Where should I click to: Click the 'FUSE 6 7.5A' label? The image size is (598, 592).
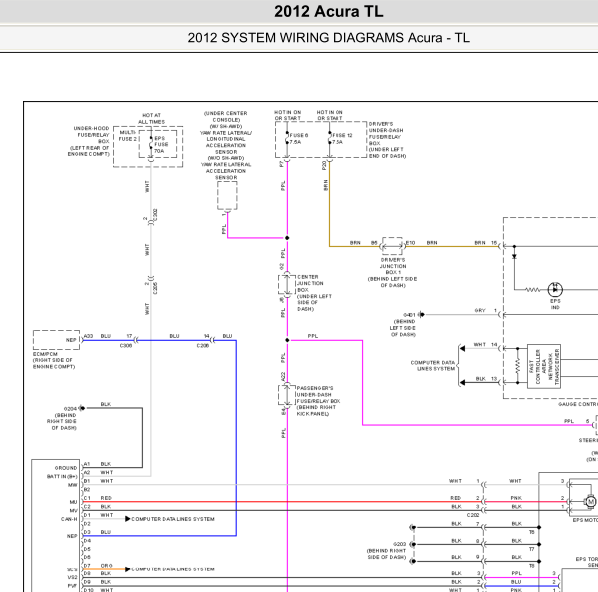(299, 138)
